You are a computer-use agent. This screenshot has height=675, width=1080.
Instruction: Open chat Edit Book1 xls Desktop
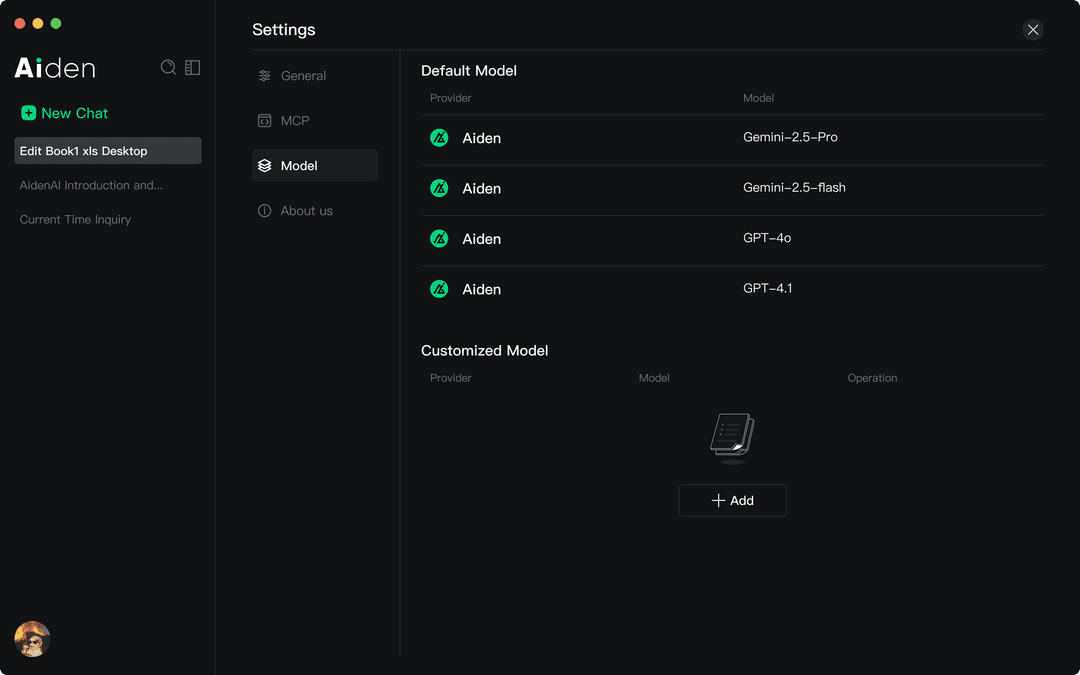108,151
